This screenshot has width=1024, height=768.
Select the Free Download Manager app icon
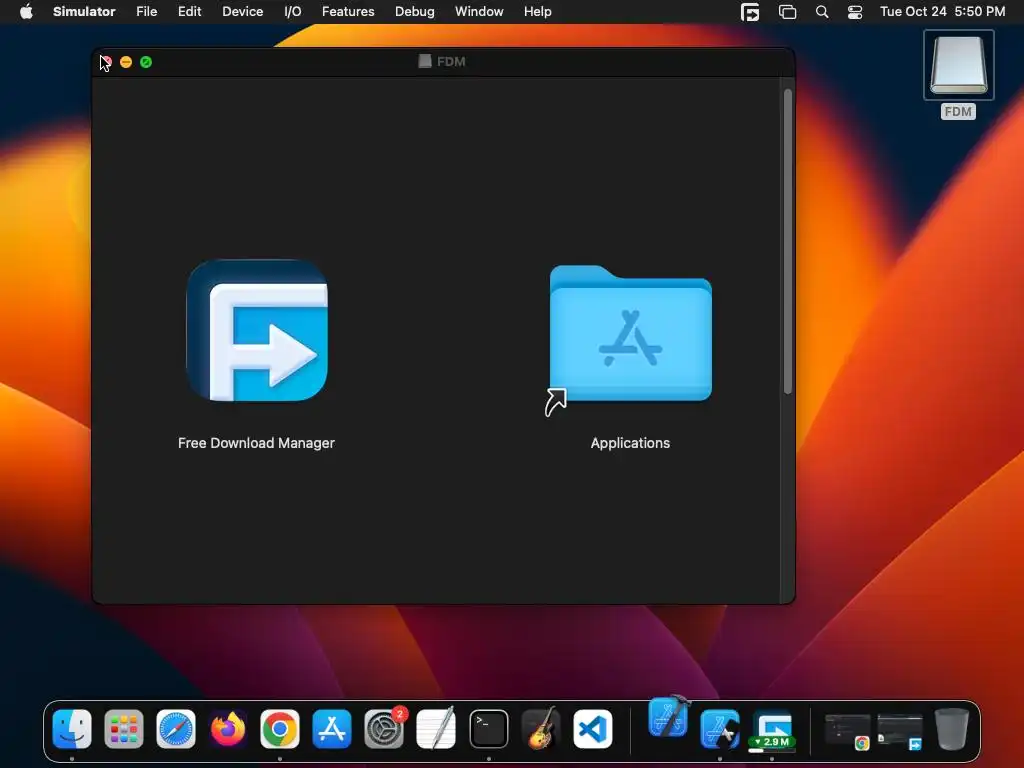[257, 330]
